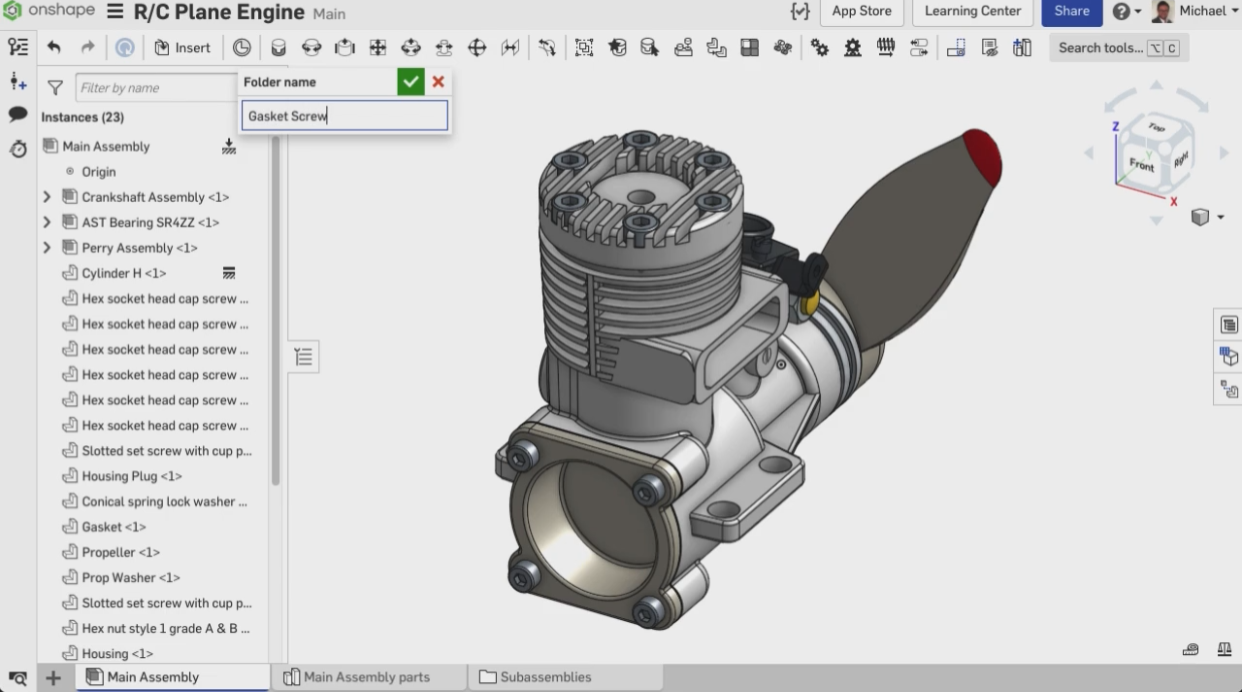
Task: Open the Create drawing of assembly tool
Action: [x=956, y=47]
